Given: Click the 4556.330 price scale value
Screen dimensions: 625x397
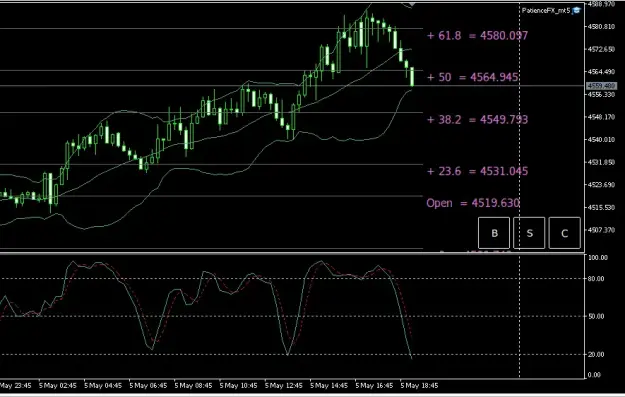Looking at the screenshot, I should click(601, 94).
